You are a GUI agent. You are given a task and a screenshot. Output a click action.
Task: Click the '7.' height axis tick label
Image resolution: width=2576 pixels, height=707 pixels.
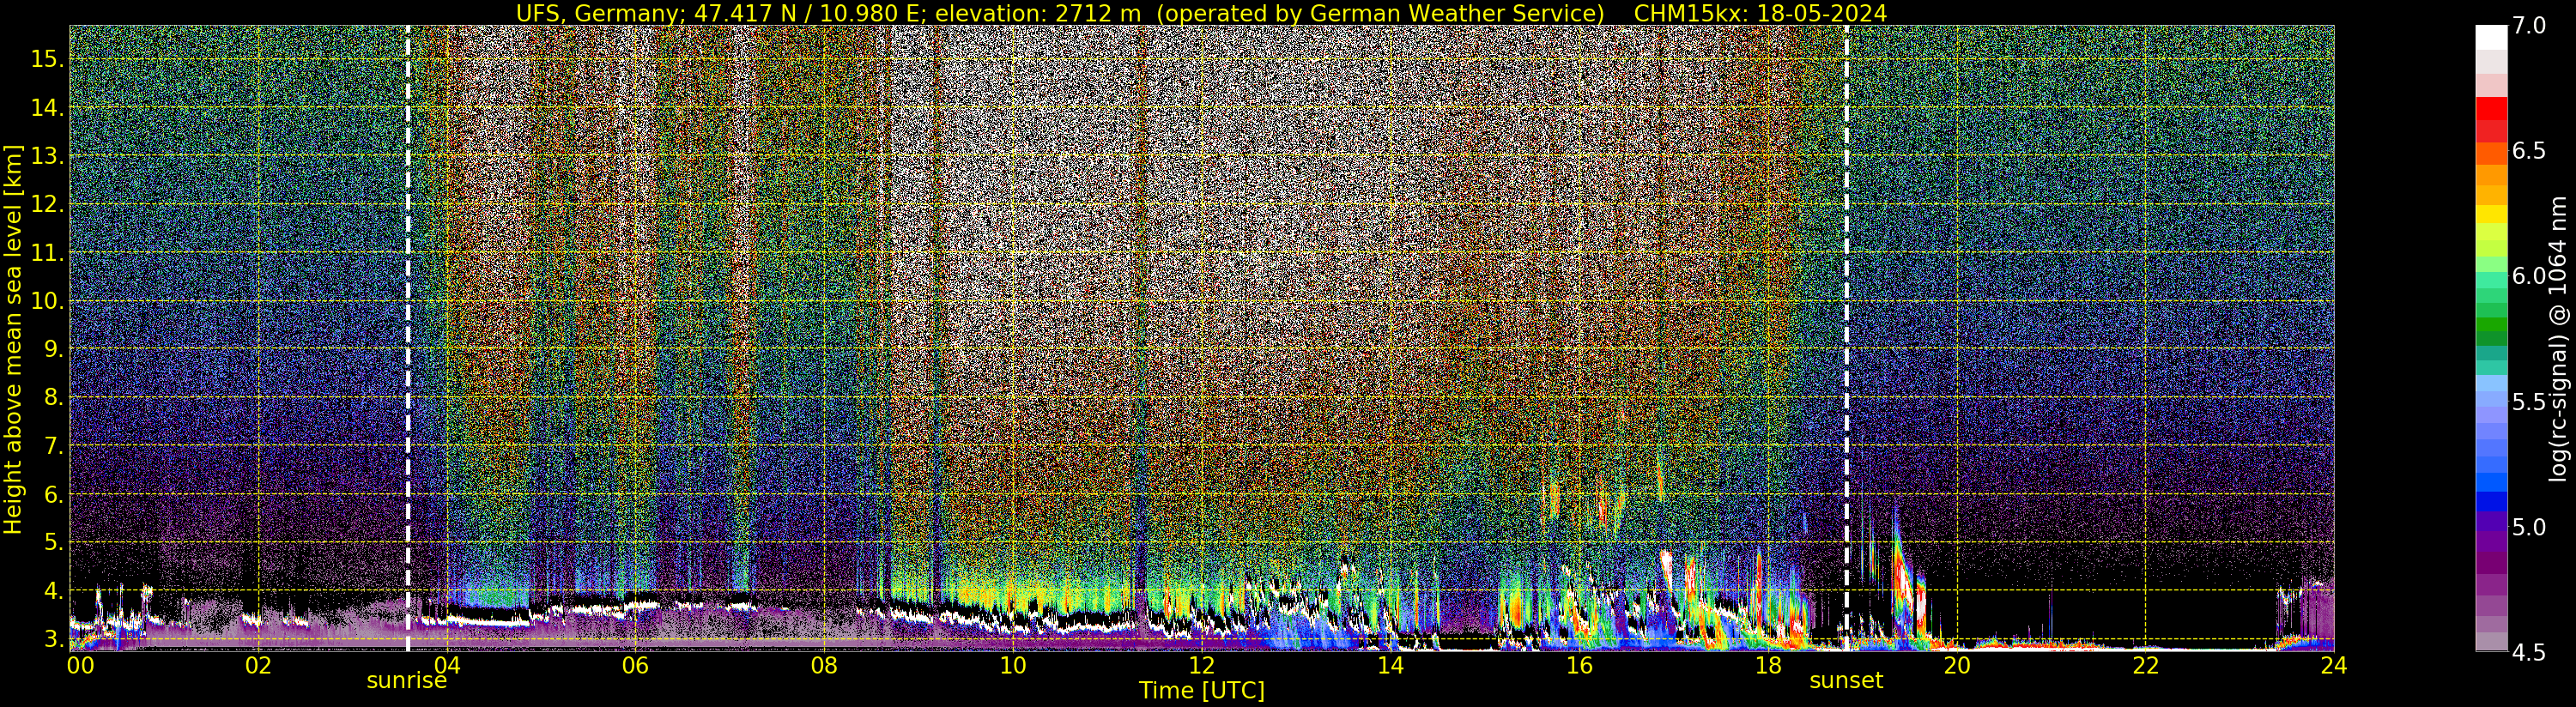tap(53, 446)
